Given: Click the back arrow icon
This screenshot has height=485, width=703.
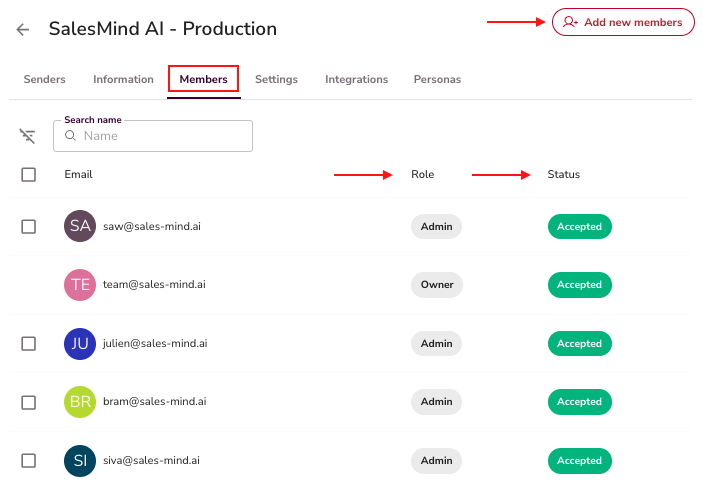Looking at the screenshot, I should click(23, 30).
